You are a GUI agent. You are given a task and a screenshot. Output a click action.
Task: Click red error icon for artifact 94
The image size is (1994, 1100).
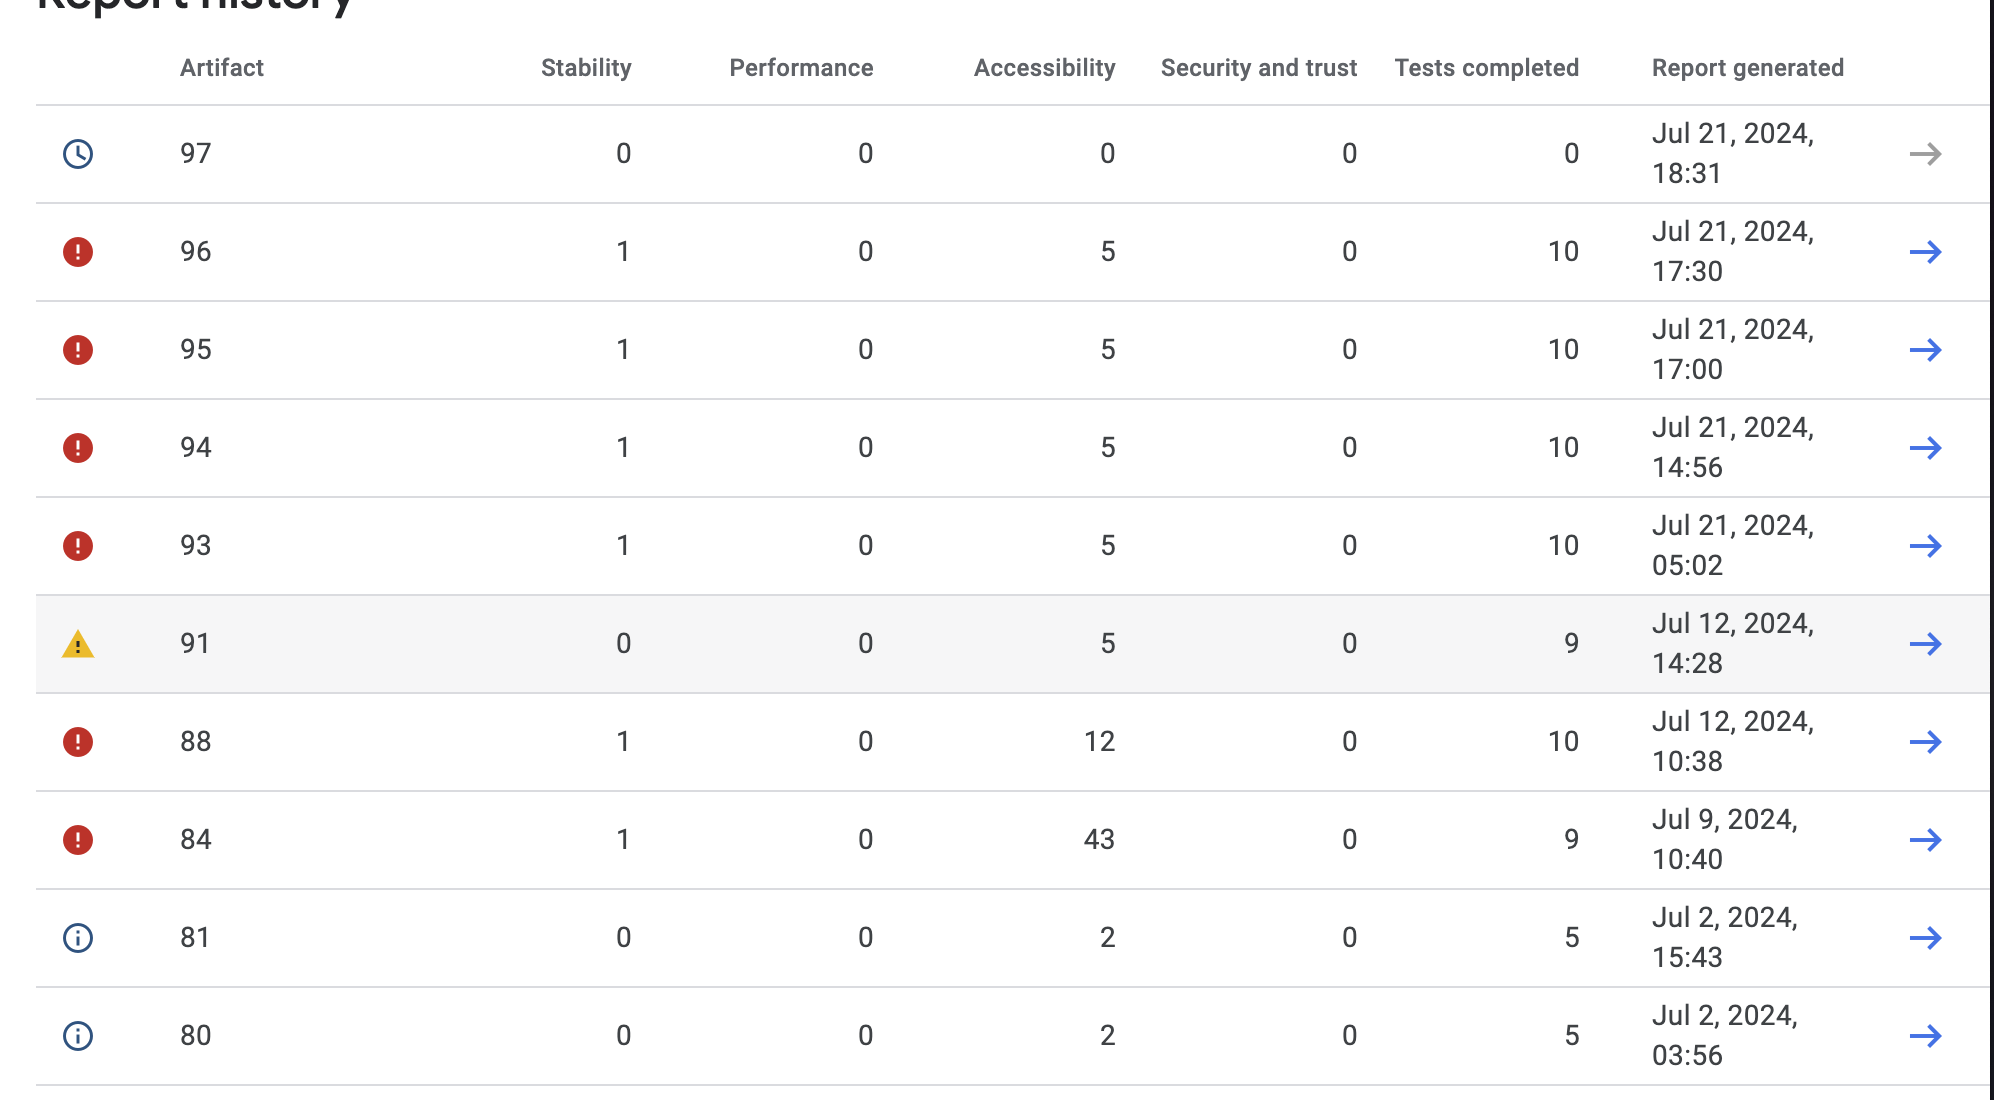point(78,448)
